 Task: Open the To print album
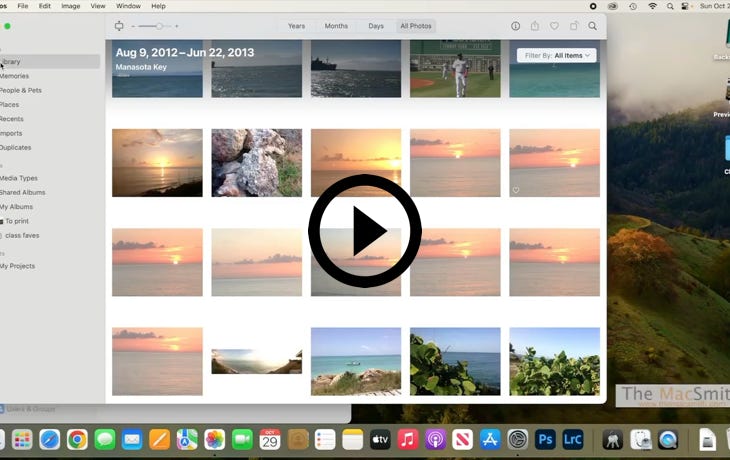pos(17,221)
